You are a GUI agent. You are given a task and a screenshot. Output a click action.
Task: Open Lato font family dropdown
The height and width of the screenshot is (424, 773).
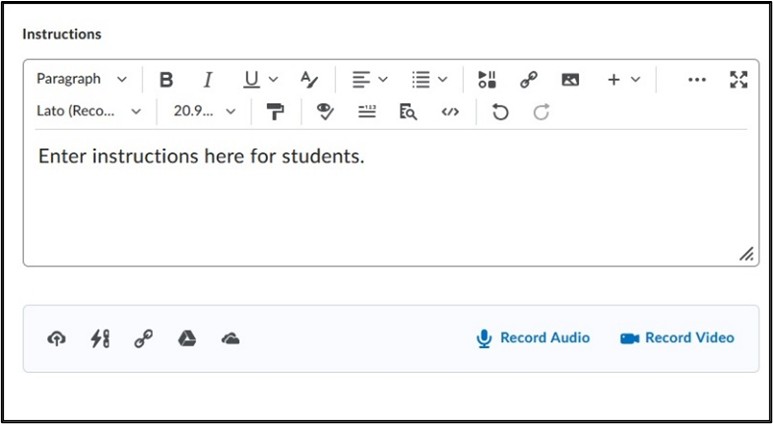coord(89,111)
